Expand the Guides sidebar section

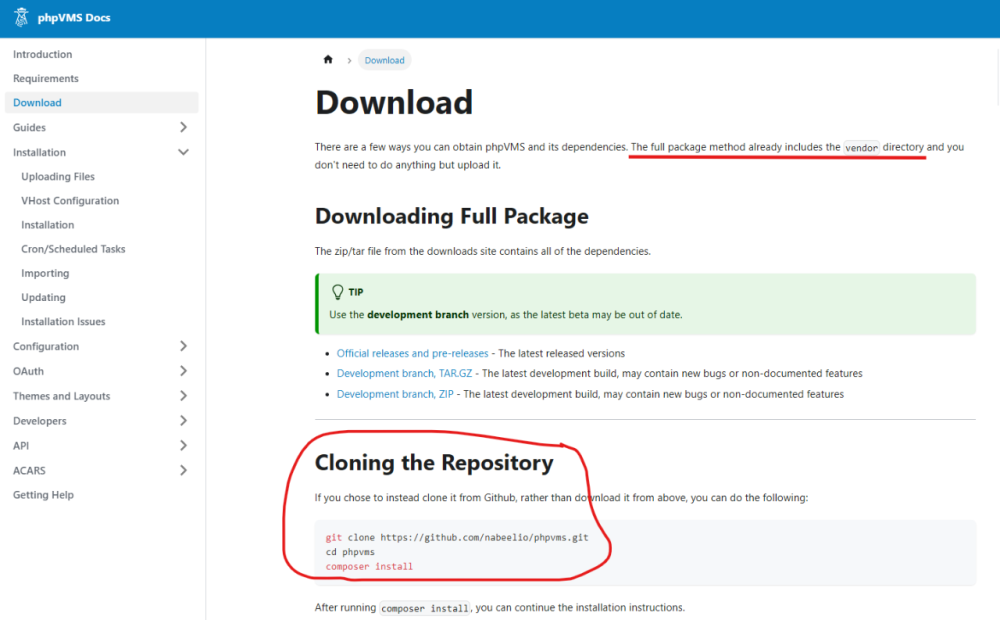[x=183, y=127]
